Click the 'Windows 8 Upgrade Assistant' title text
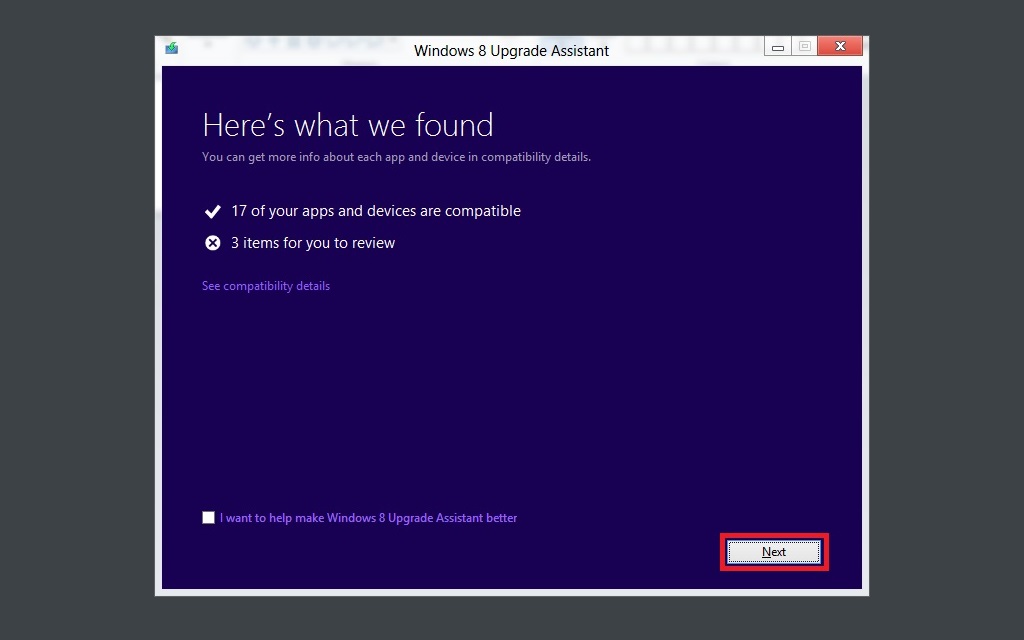This screenshot has height=640, width=1024. [x=511, y=50]
